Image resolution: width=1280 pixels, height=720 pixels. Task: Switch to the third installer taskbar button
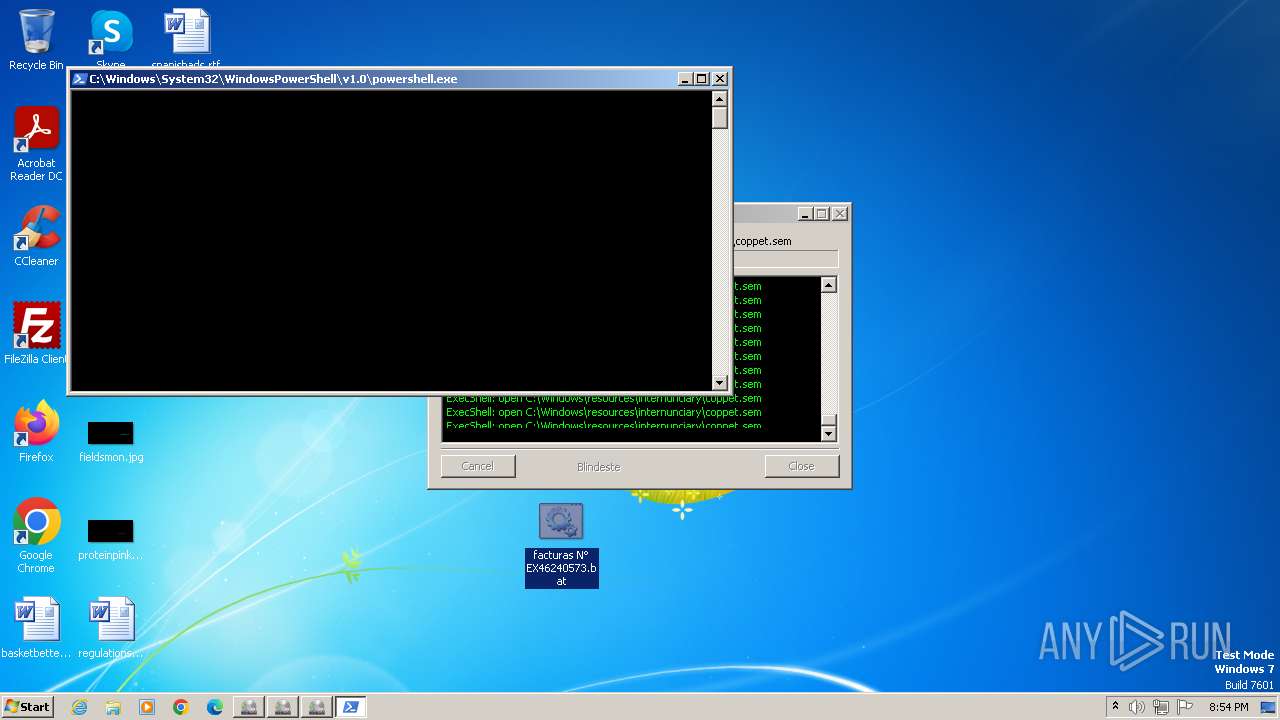coord(316,707)
